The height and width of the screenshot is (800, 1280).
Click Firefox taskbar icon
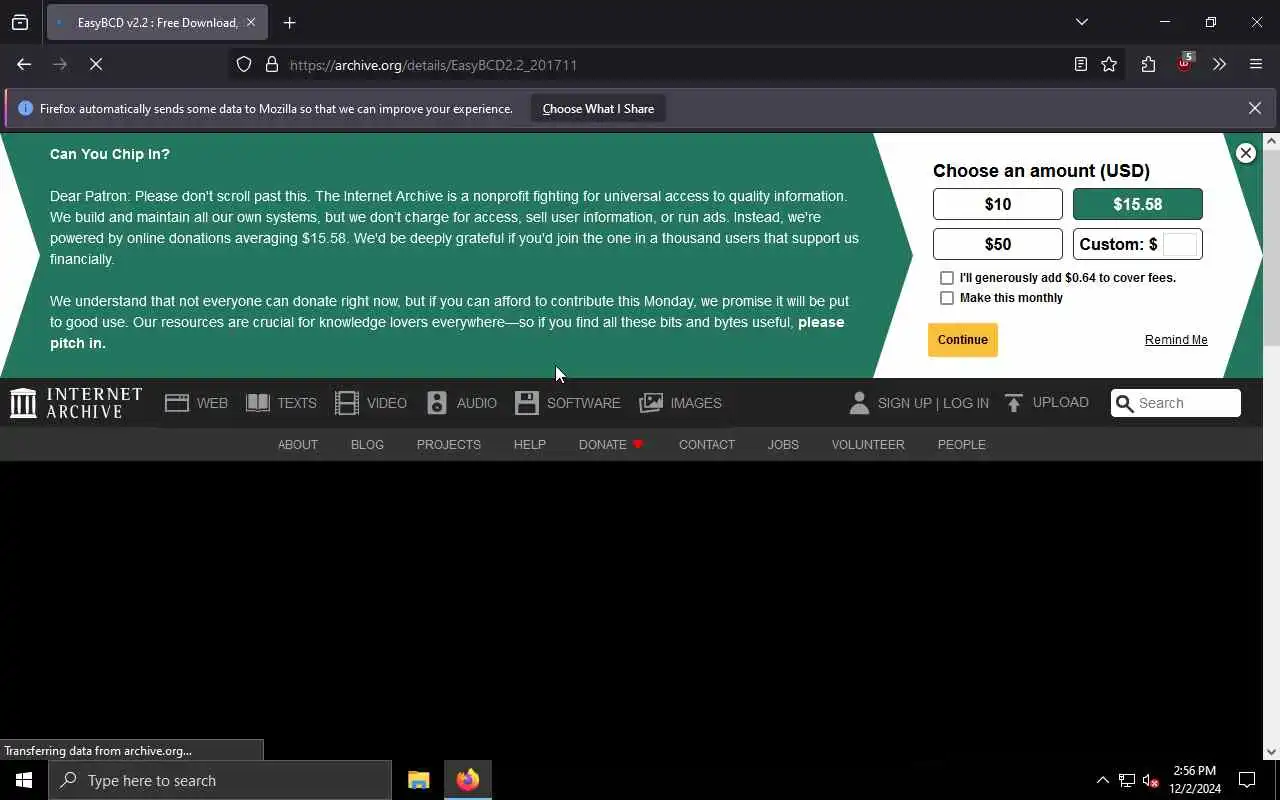pyautogui.click(x=468, y=780)
